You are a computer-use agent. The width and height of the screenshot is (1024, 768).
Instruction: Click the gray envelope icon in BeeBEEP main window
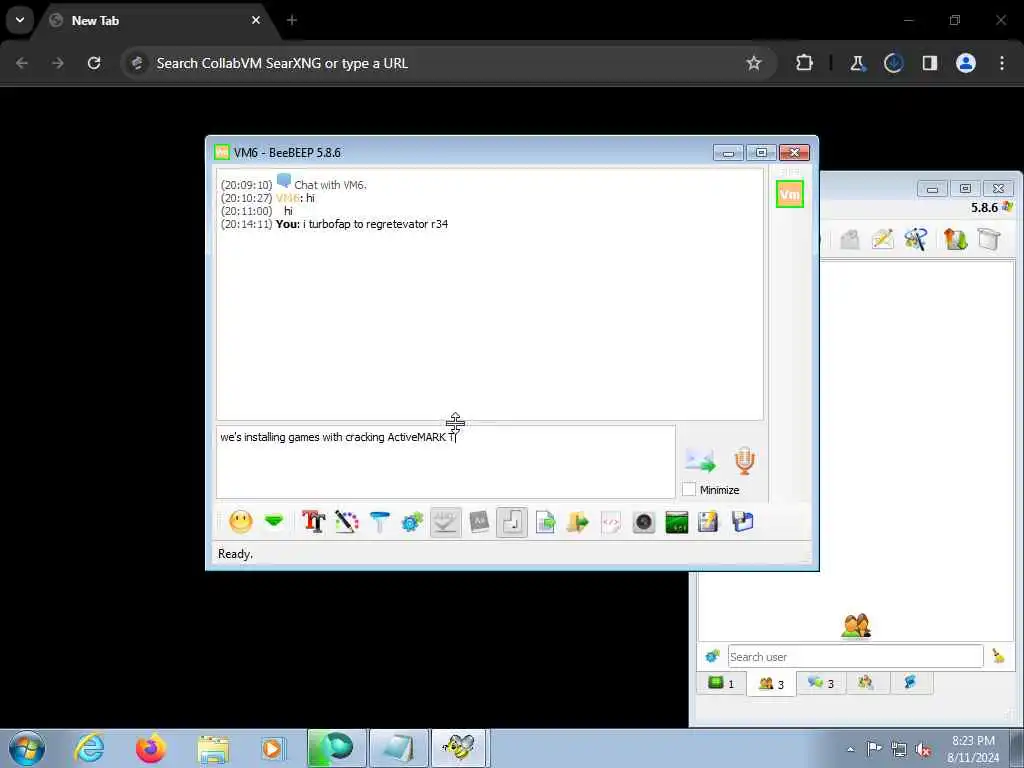click(x=850, y=240)
